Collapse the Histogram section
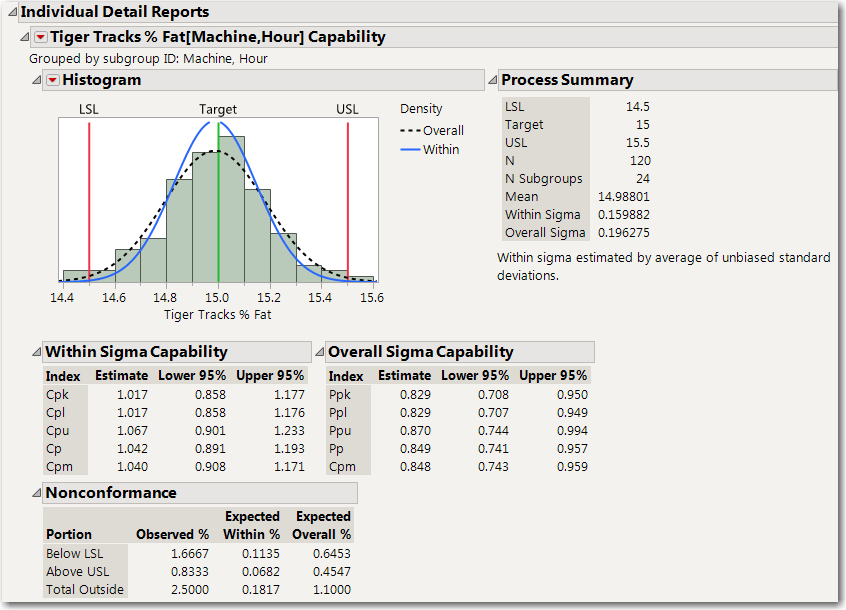 [36, 80]
